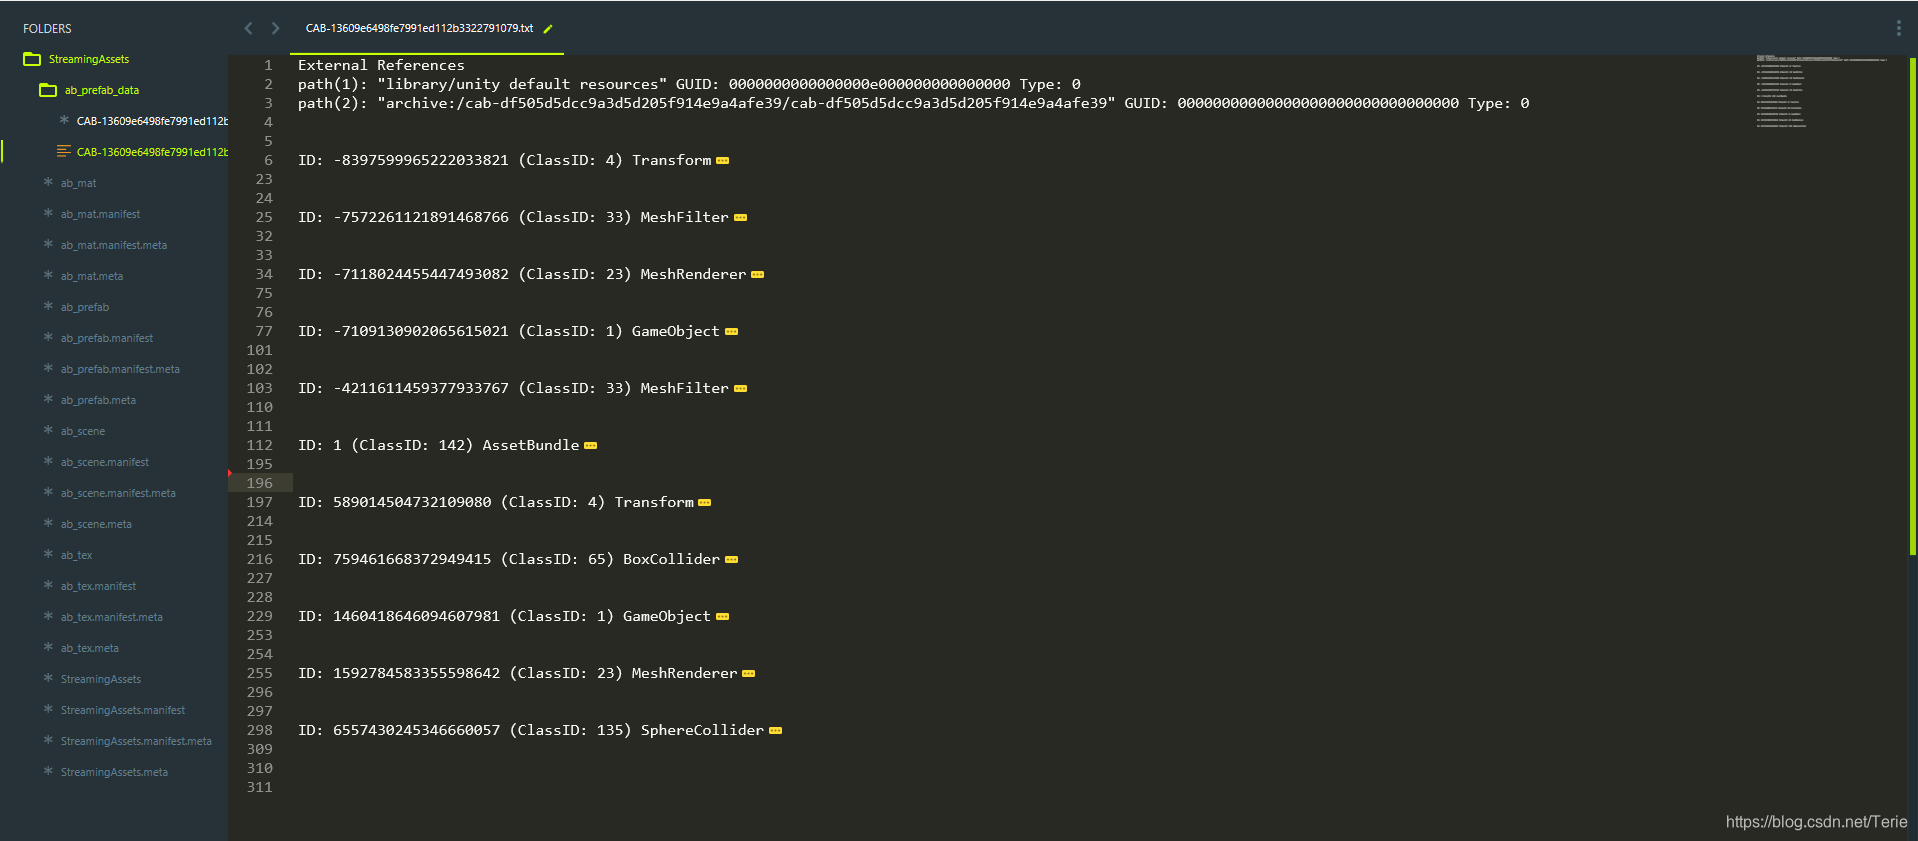Click line number 196 in gutter

(259, 483)
